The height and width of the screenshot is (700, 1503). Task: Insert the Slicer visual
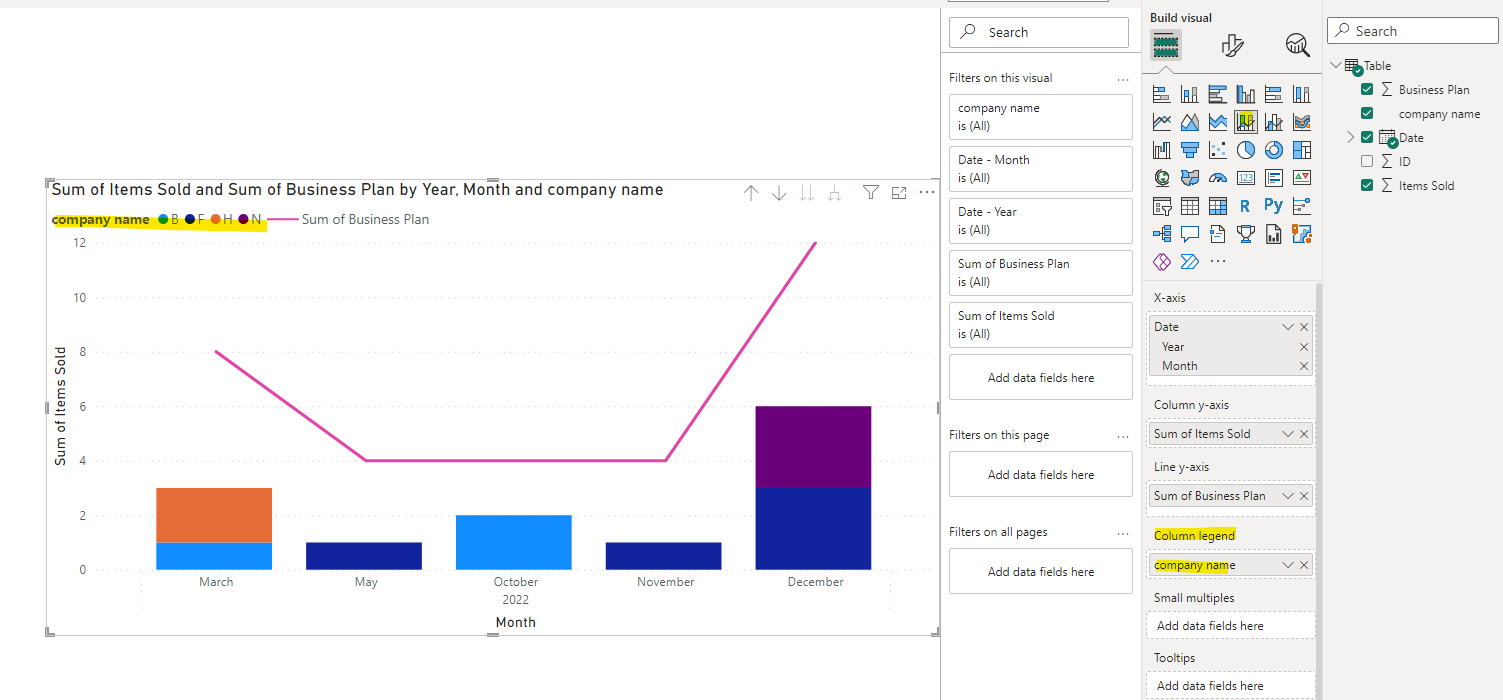click(x=1162, y=206)
